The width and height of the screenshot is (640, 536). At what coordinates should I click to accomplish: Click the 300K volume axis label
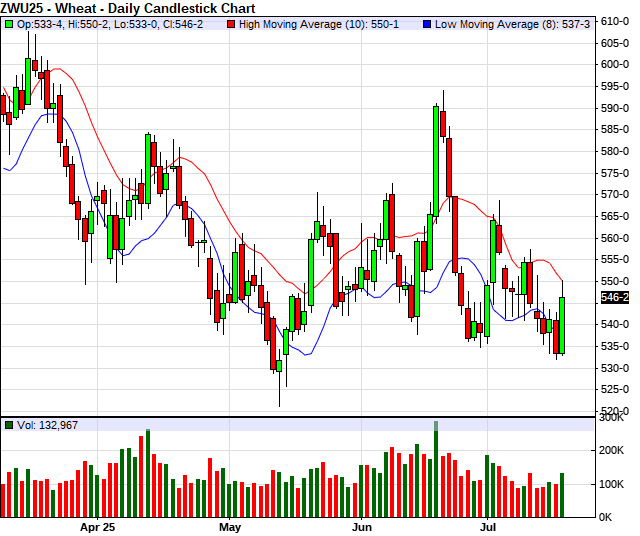612,418
